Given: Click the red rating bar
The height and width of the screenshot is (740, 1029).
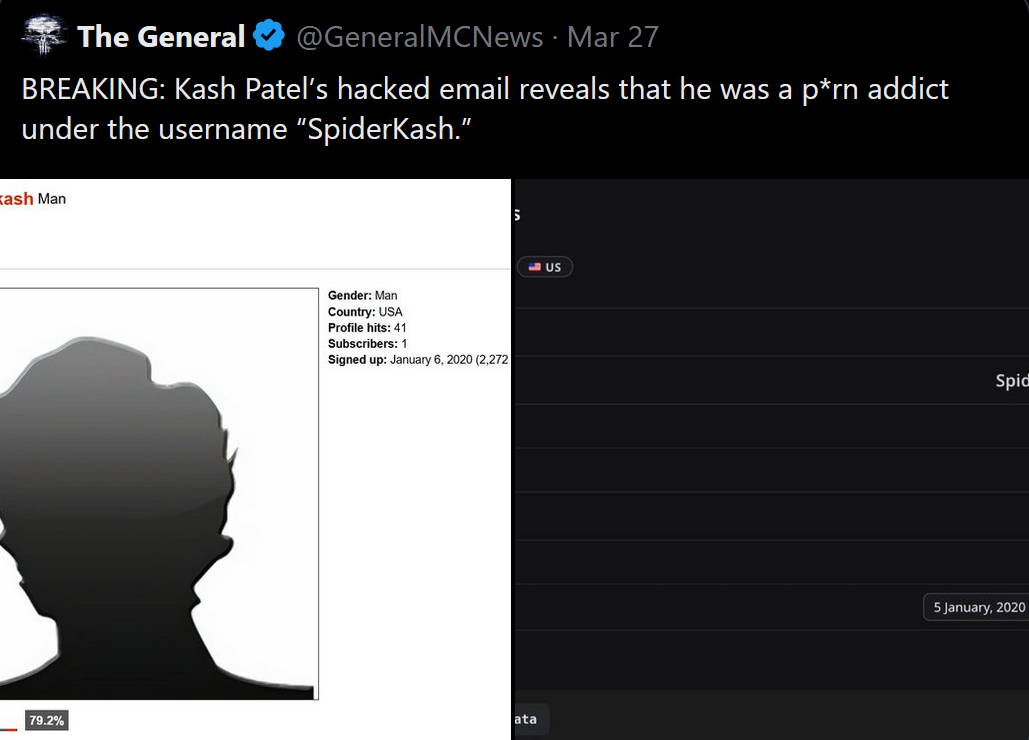Looking at the screenshot, I should click(8, 728).
